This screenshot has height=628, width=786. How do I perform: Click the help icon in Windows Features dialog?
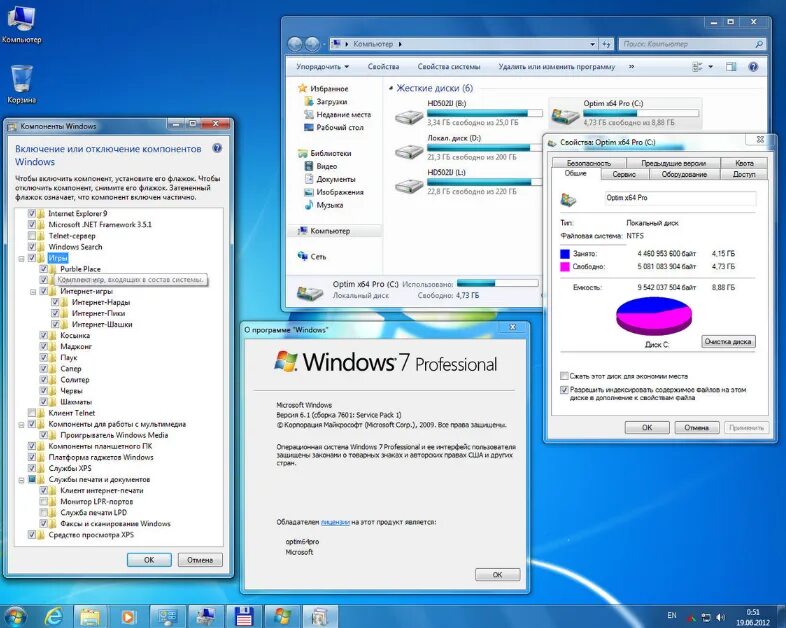[x=217, y=148]
